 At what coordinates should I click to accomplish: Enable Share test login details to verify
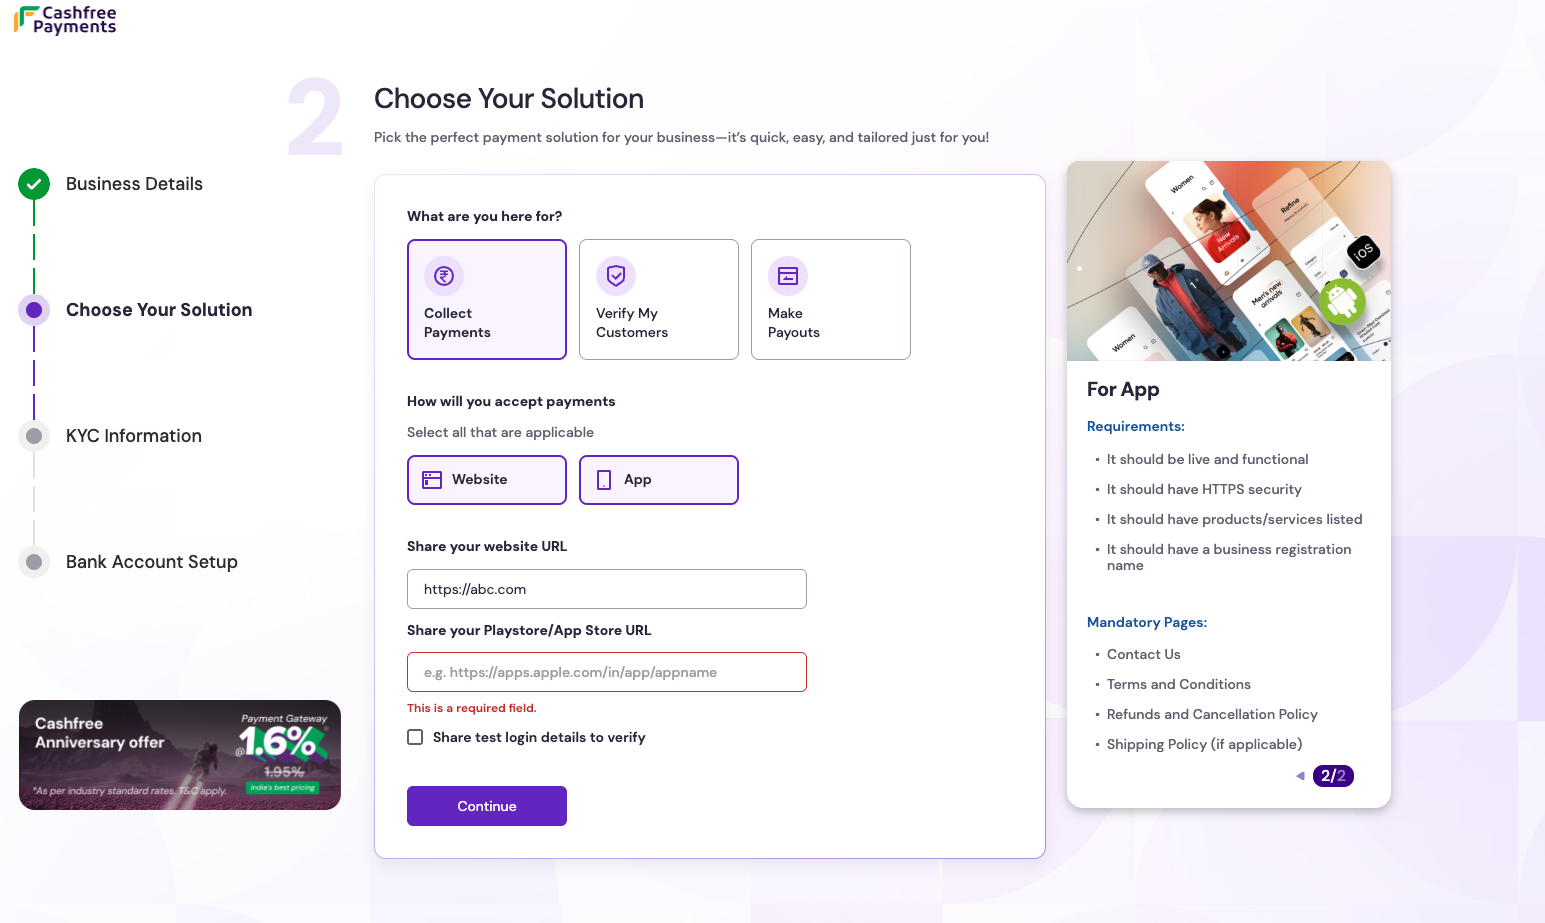[x=415, y=737]
